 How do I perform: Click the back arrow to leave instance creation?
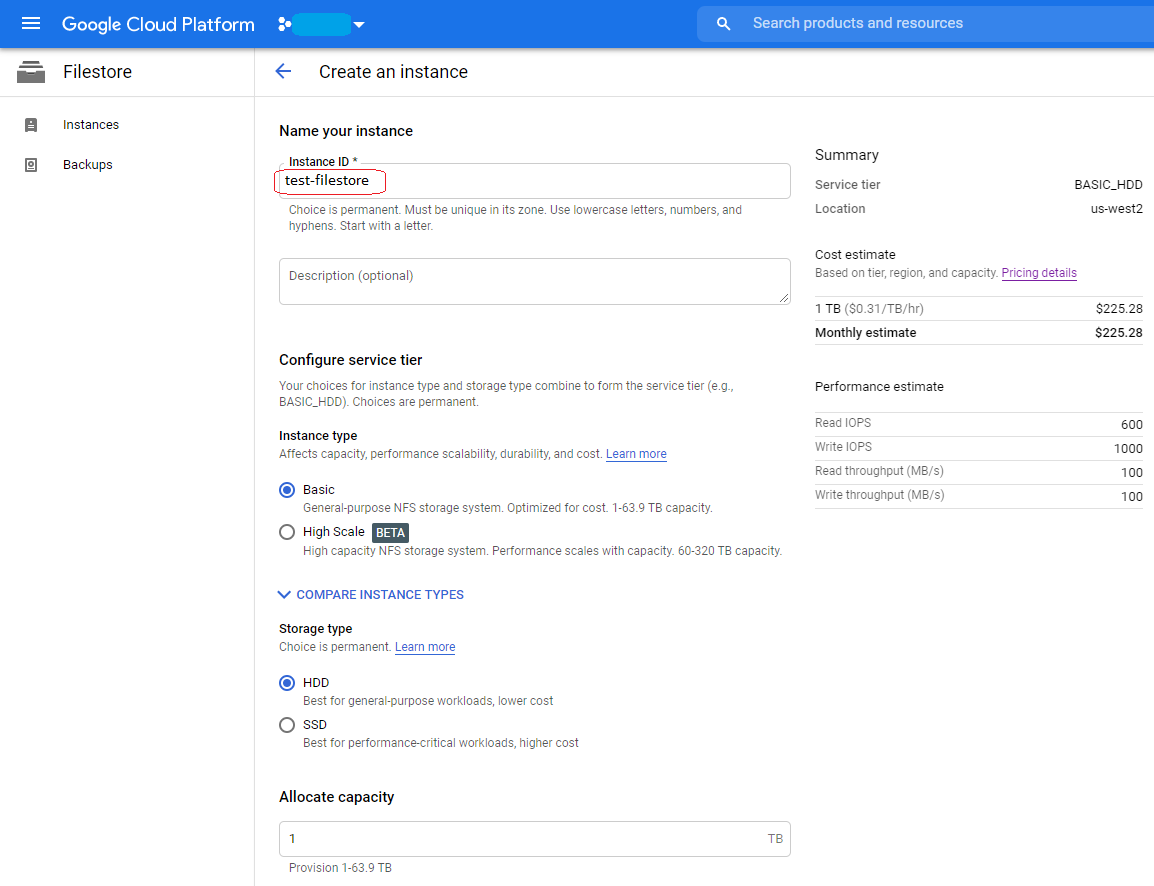click(283, 71)
